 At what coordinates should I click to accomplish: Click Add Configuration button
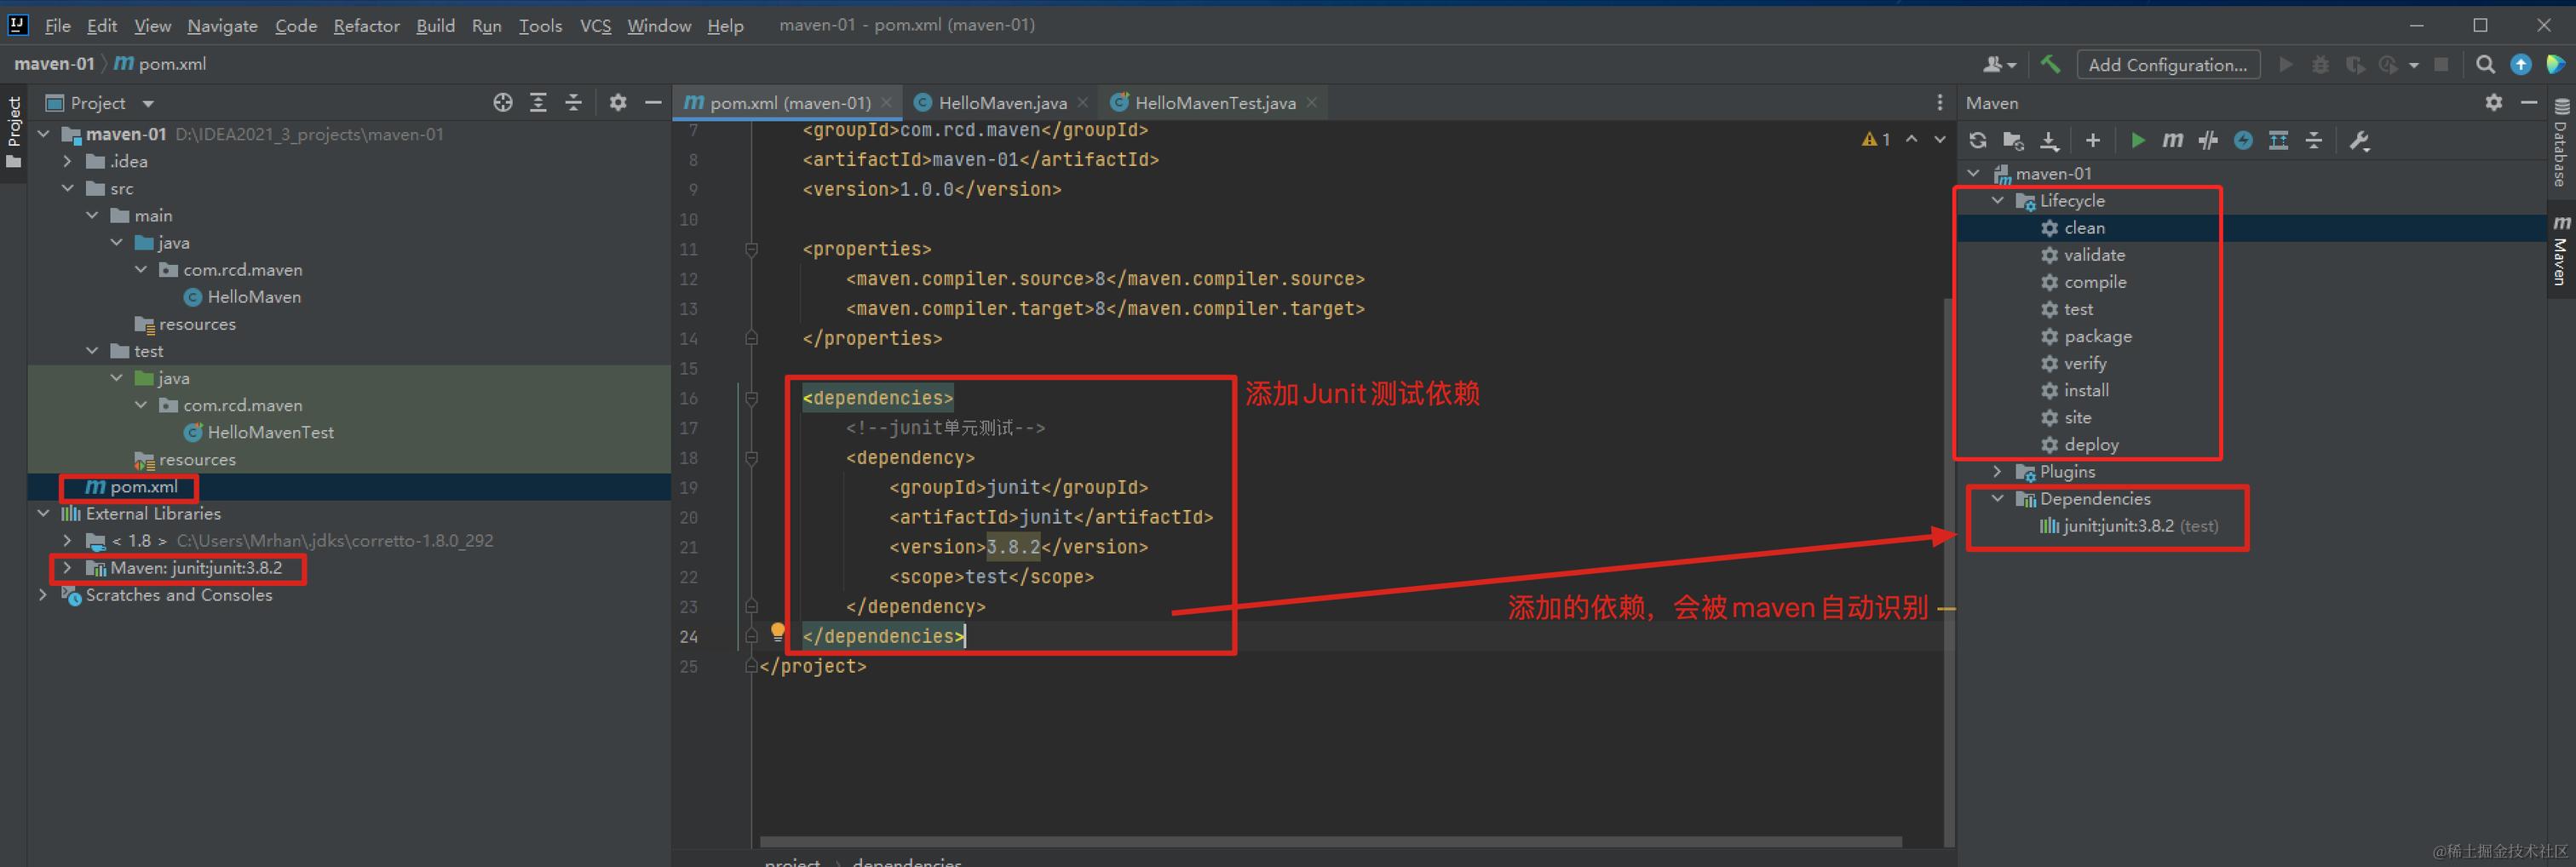(x=2168, y=65)
